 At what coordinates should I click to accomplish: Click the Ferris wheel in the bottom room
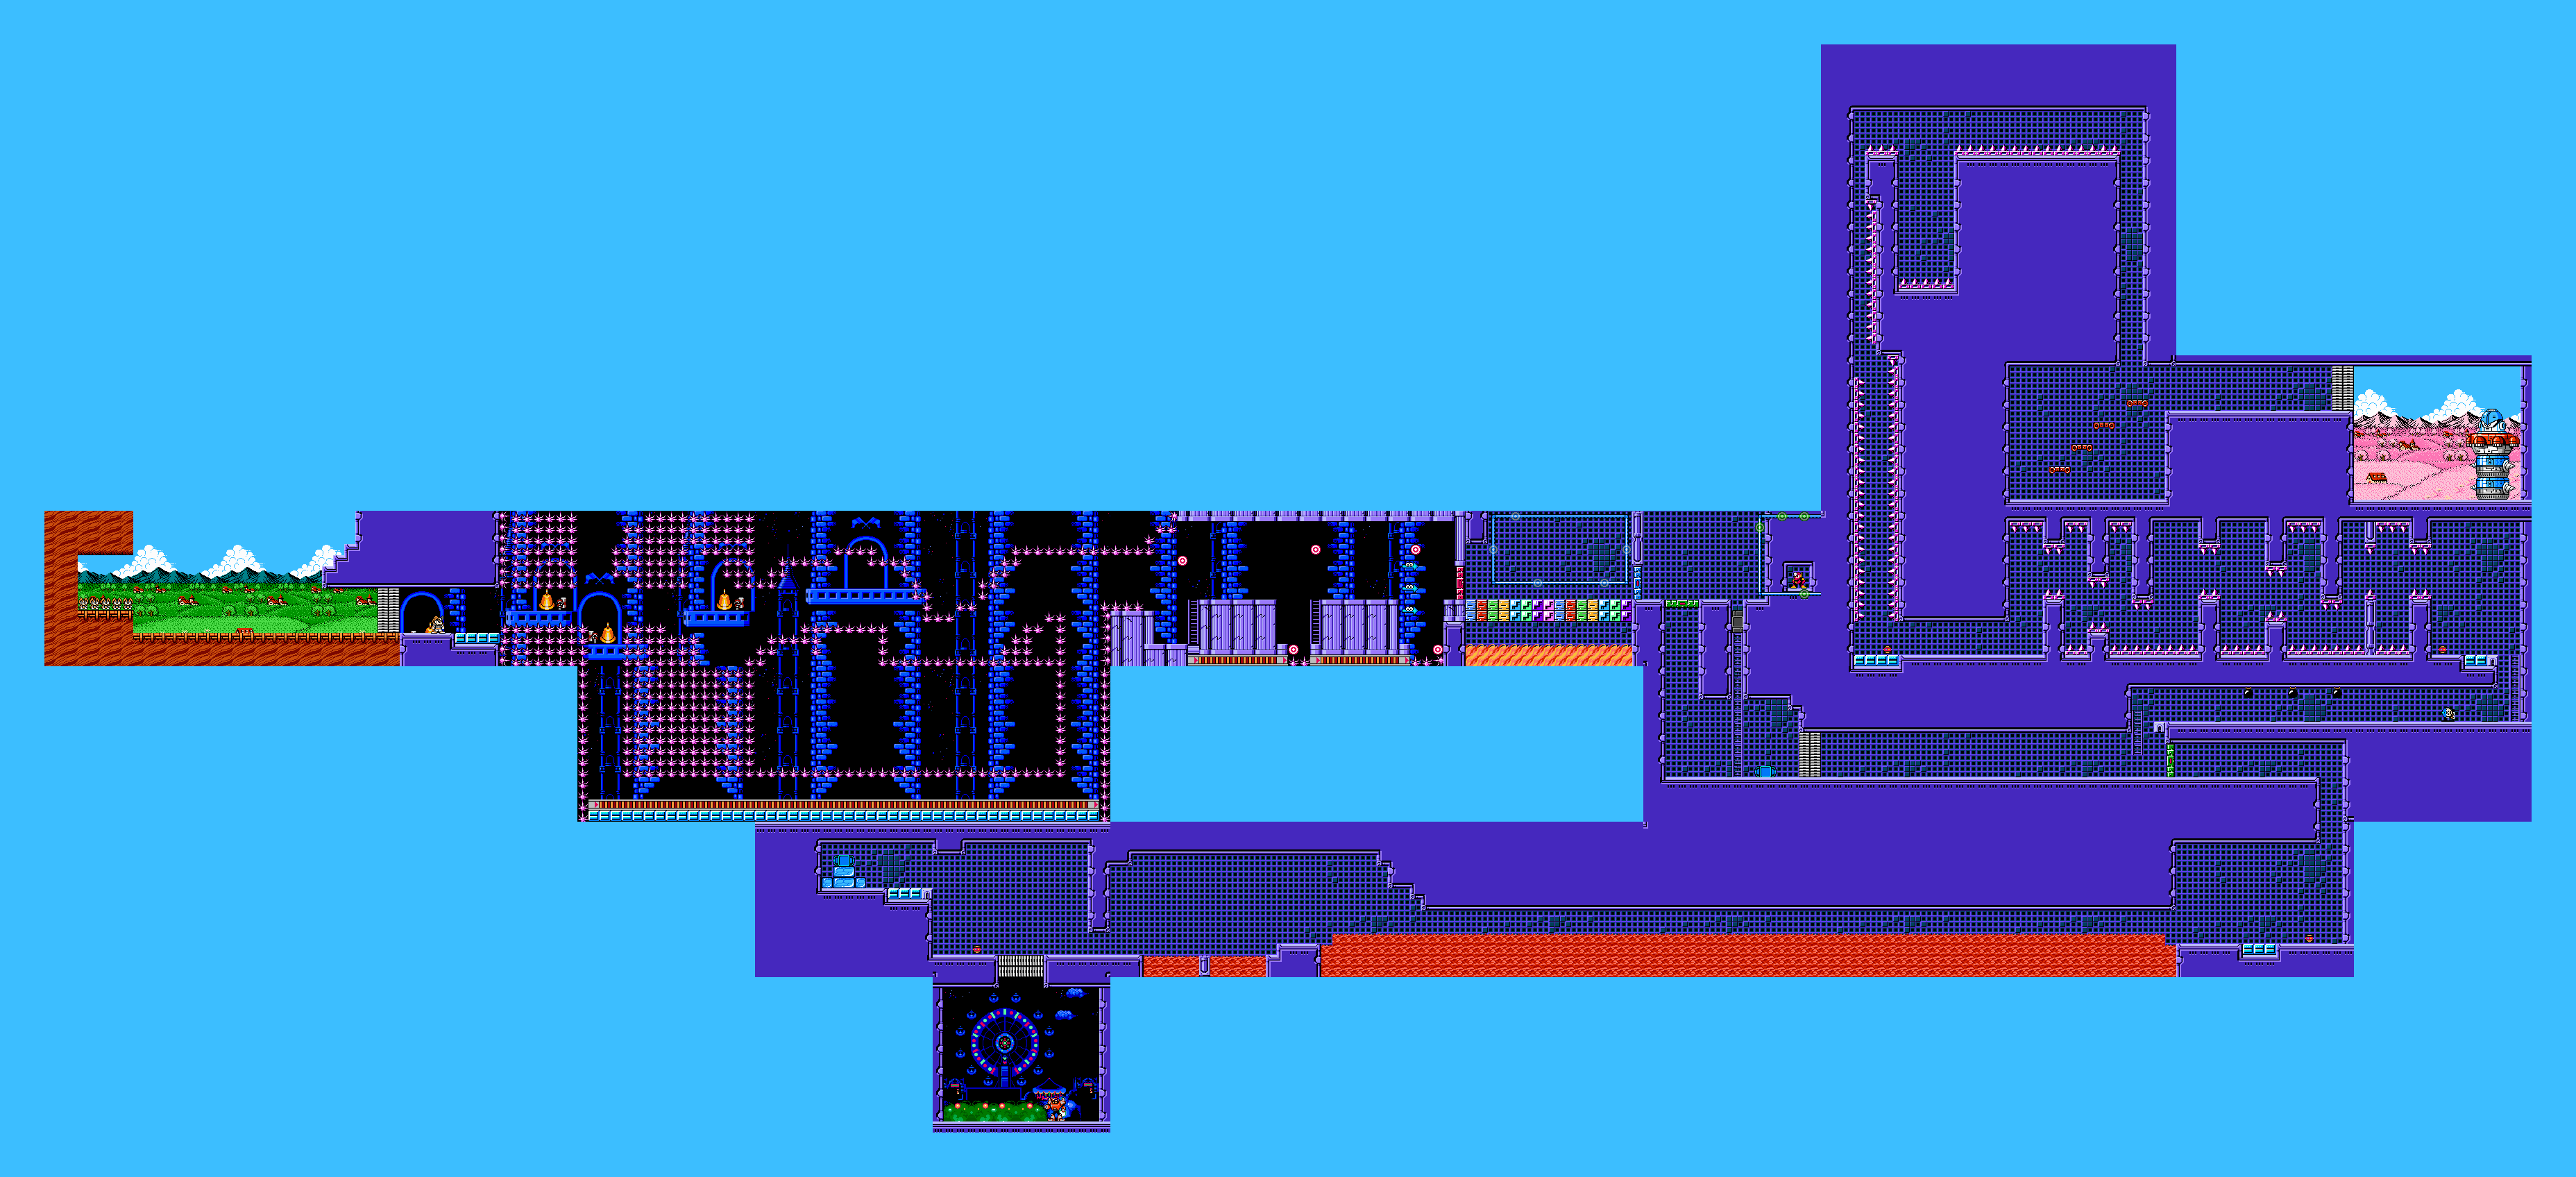click(1004, 1042)
